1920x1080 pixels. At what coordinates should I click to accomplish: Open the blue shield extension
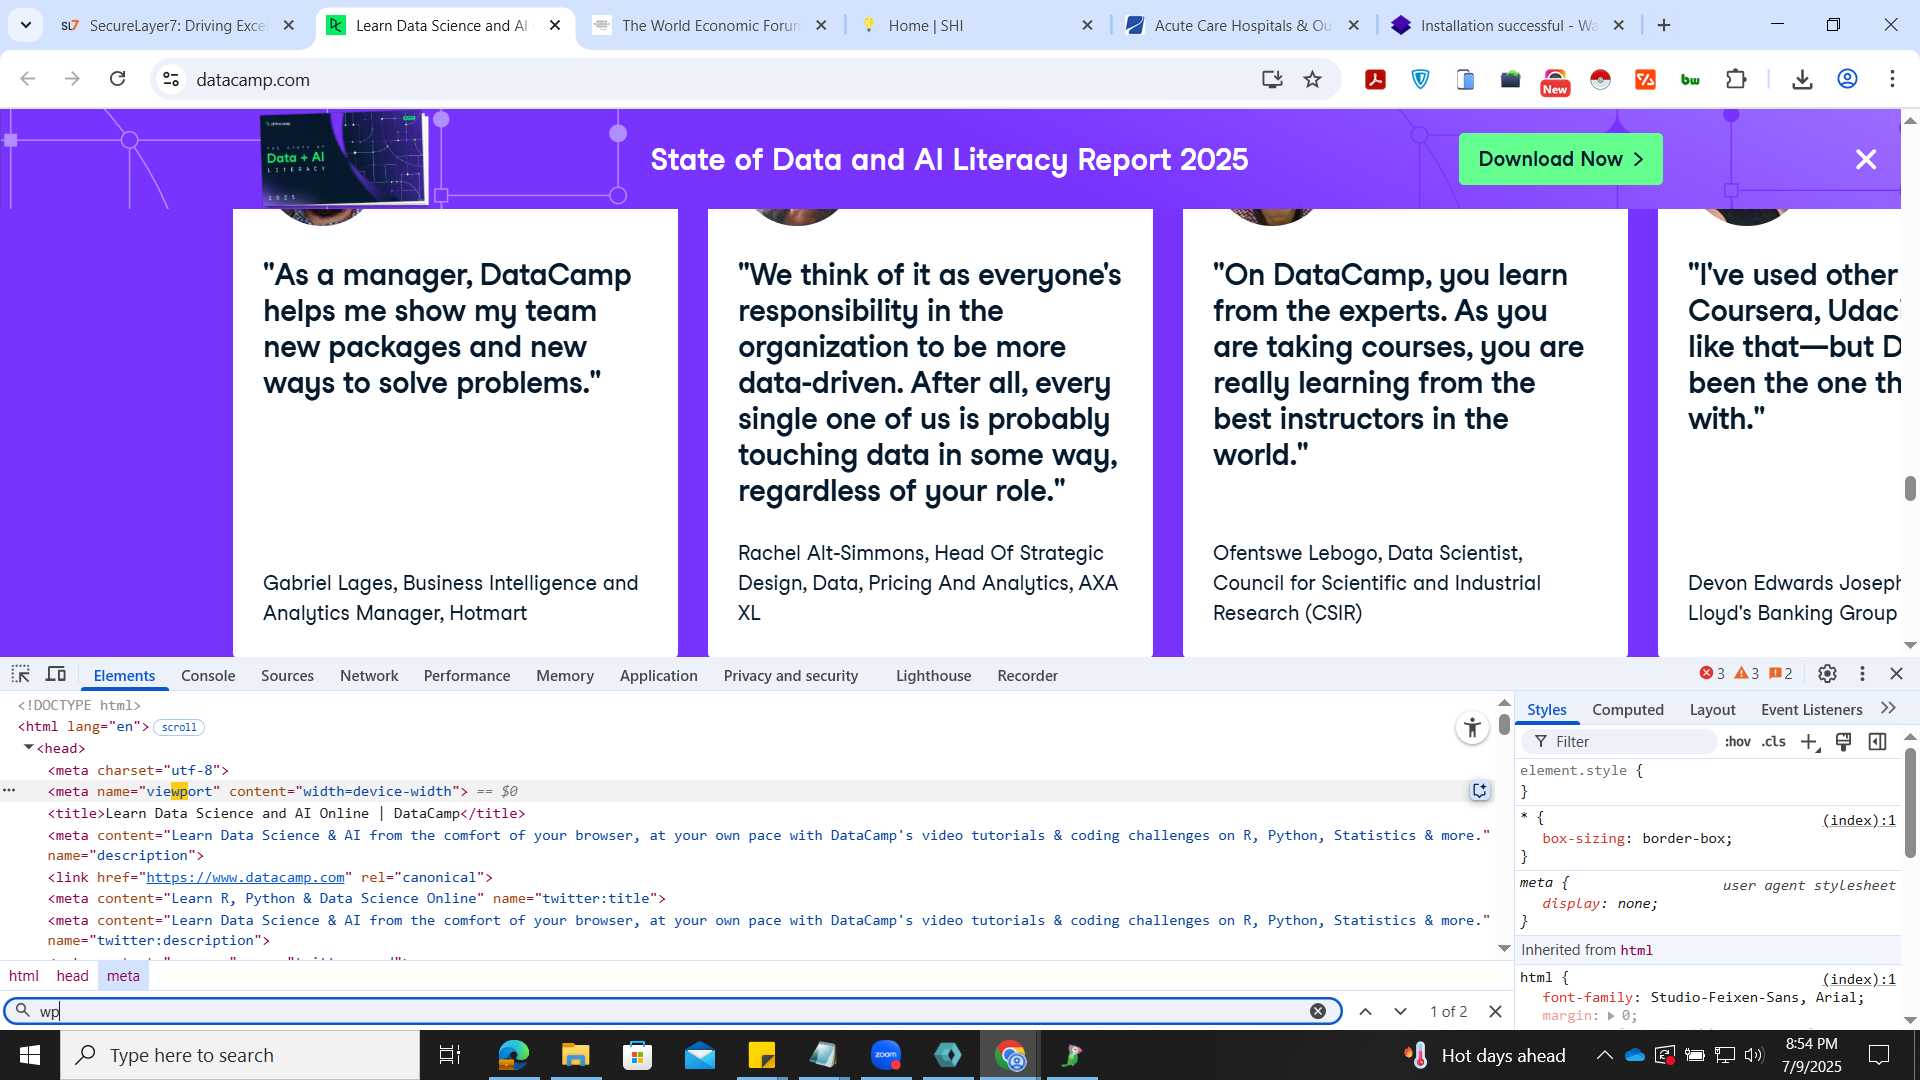pos(1420,79)
